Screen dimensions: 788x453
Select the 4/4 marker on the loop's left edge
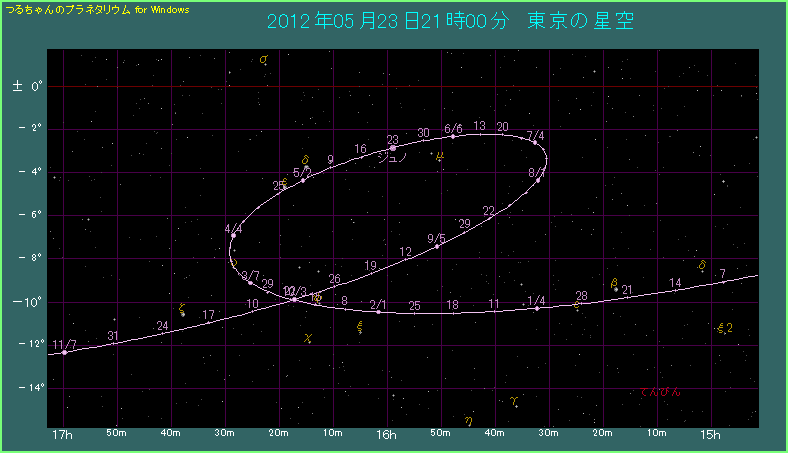[x=233, y=236]
